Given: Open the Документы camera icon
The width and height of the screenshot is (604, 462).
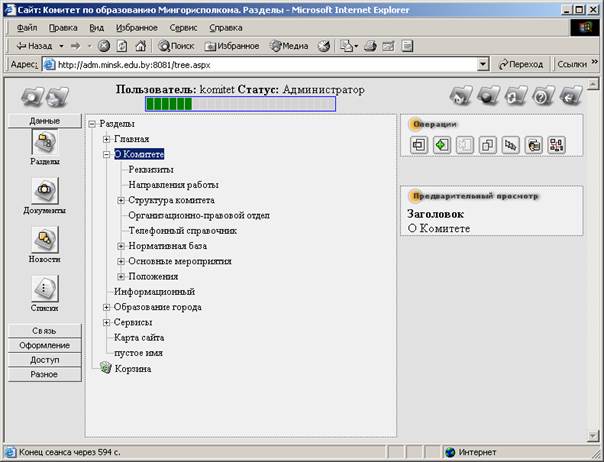Looking at the screenshot, I should (45, 190).
